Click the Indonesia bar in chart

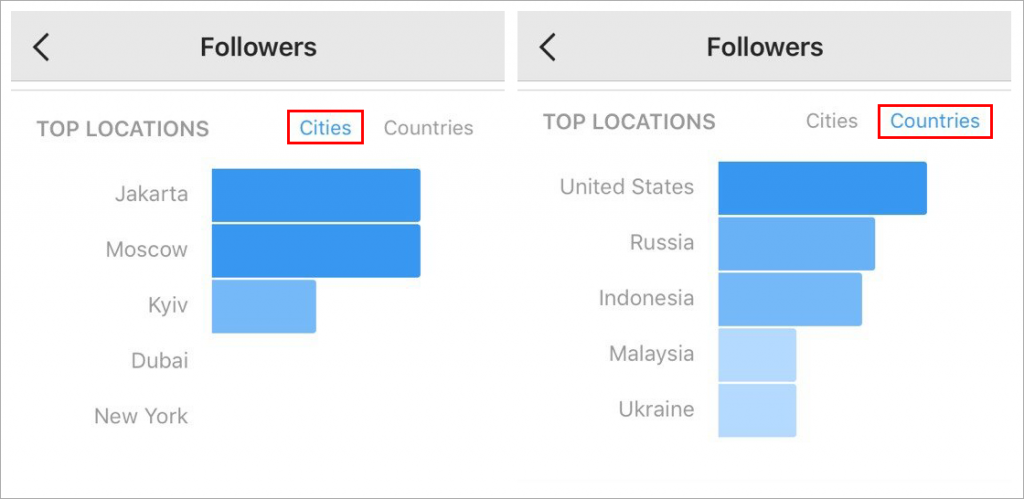(x=790, y=299)
